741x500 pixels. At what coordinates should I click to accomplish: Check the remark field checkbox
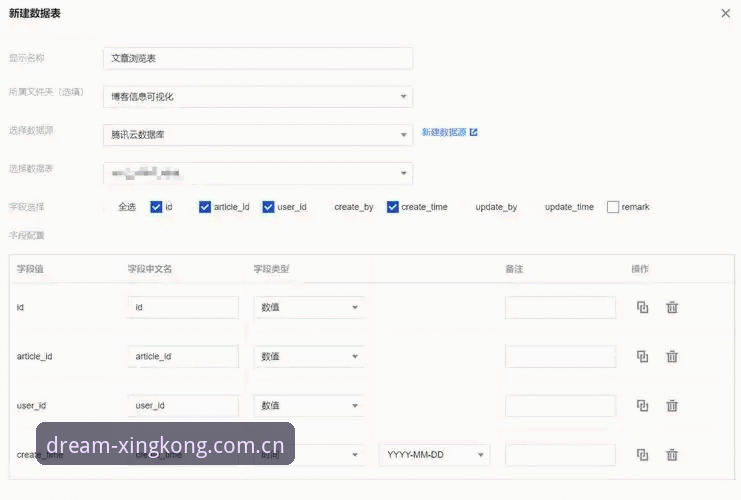click(x=613, y=207)
